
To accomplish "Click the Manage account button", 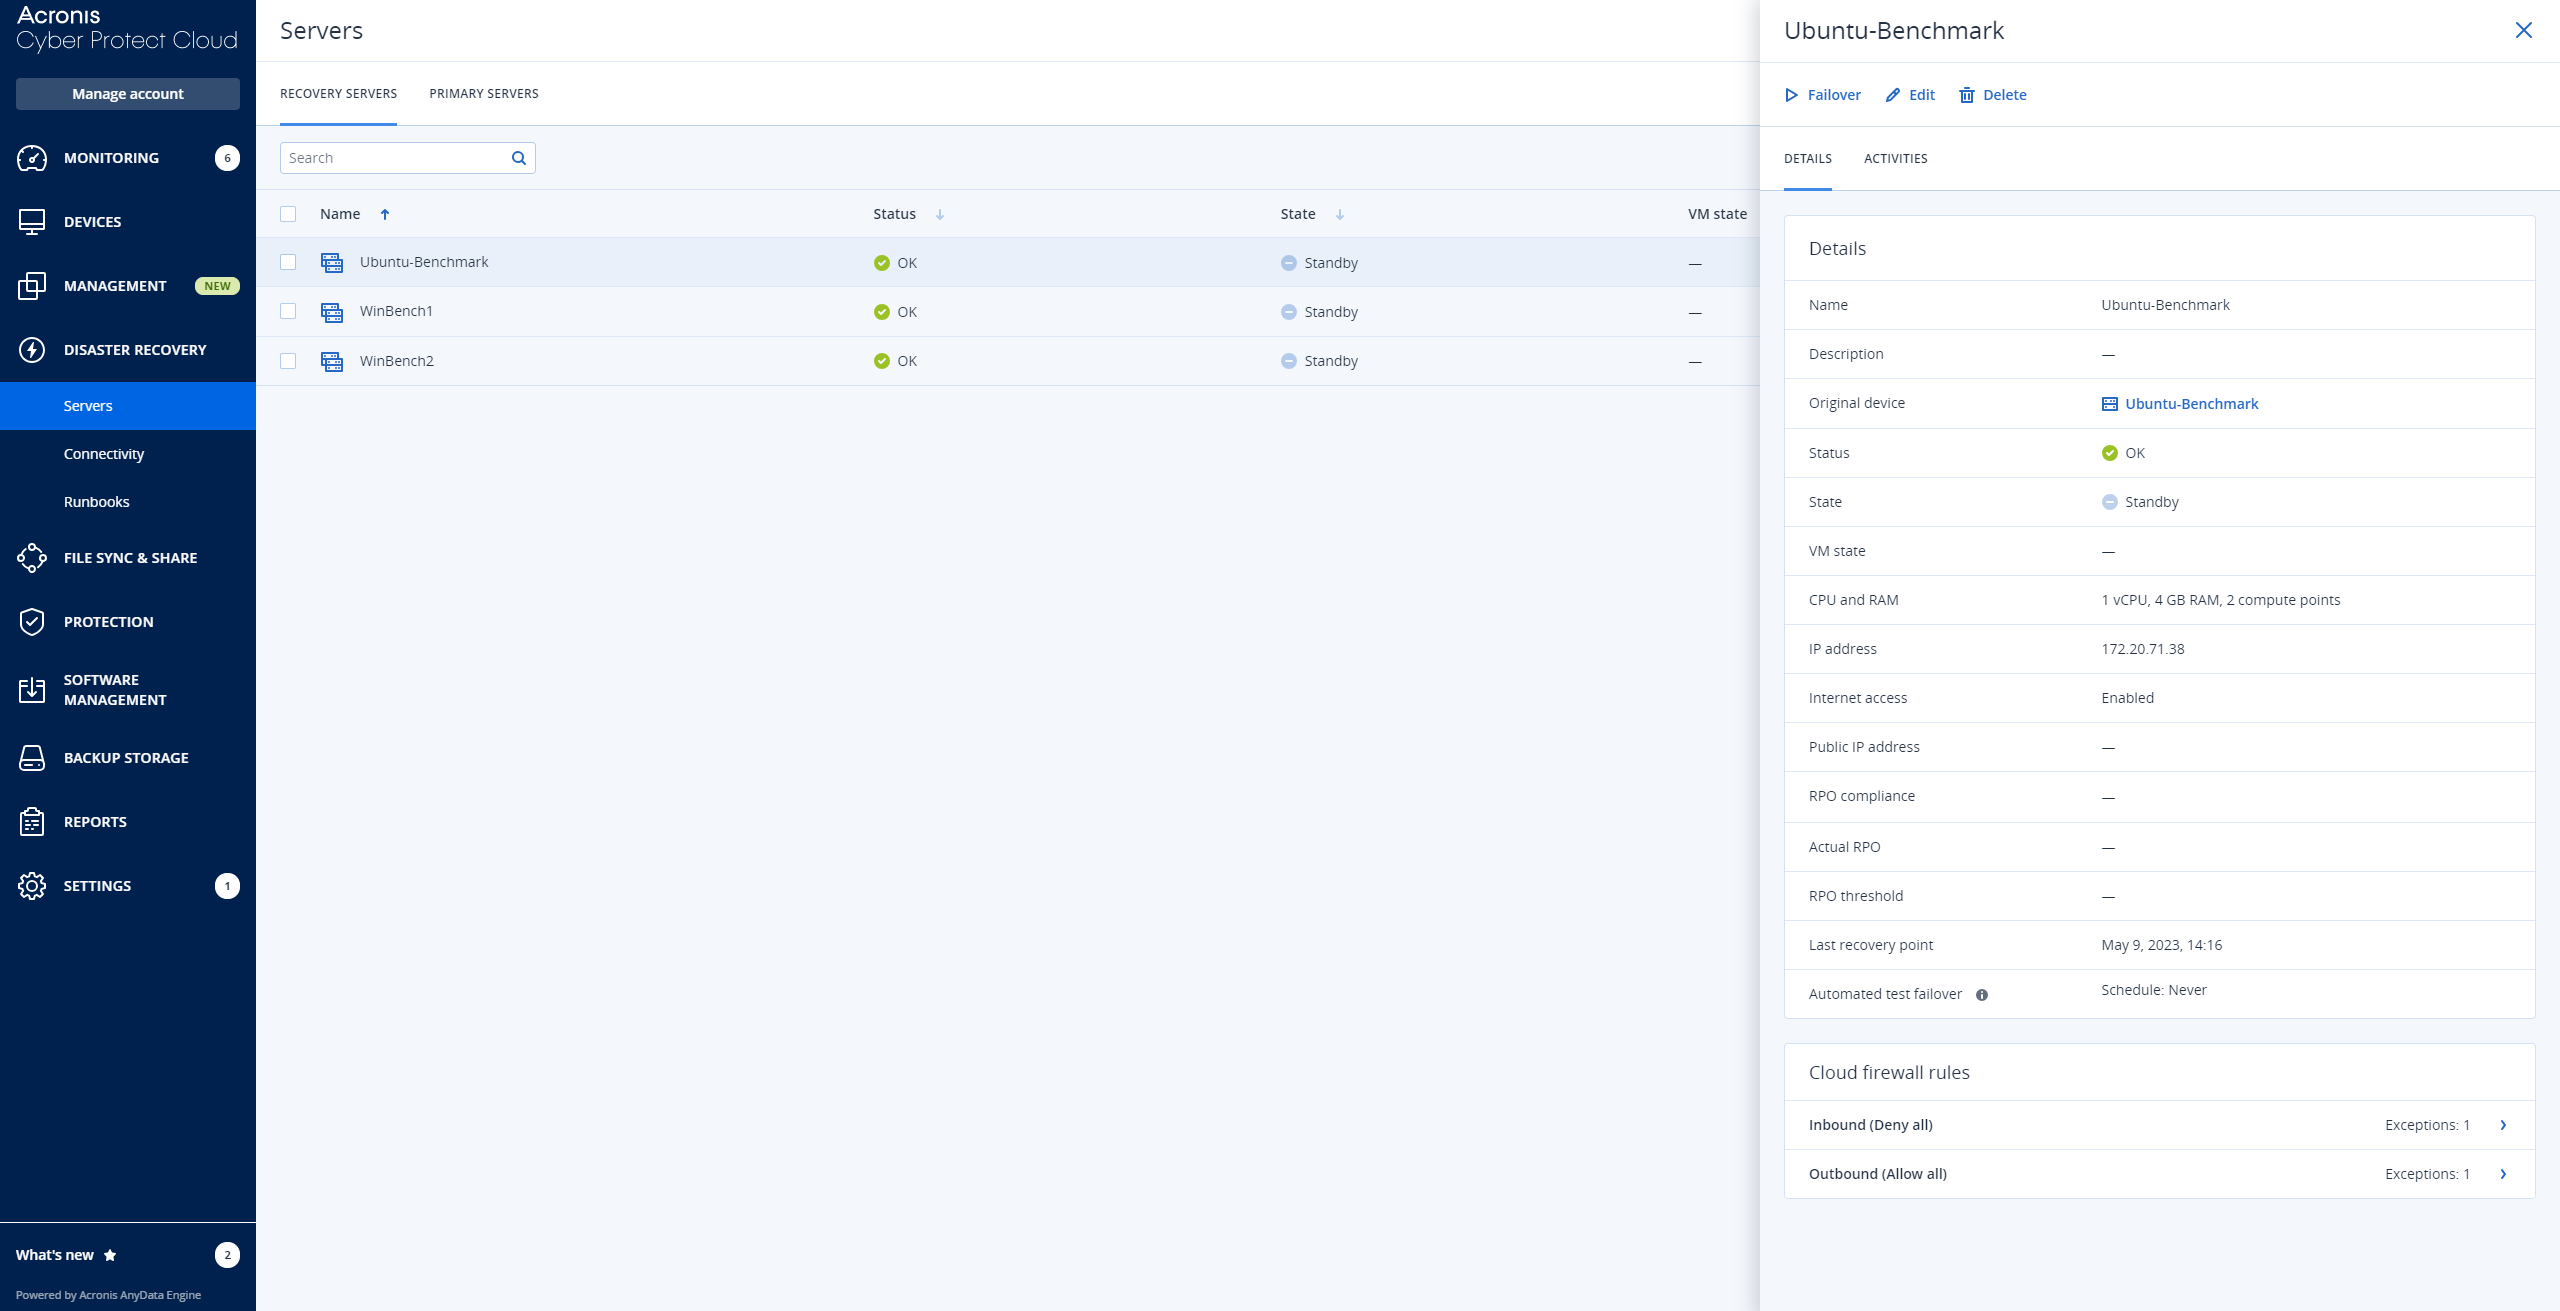I will [128, 94].
